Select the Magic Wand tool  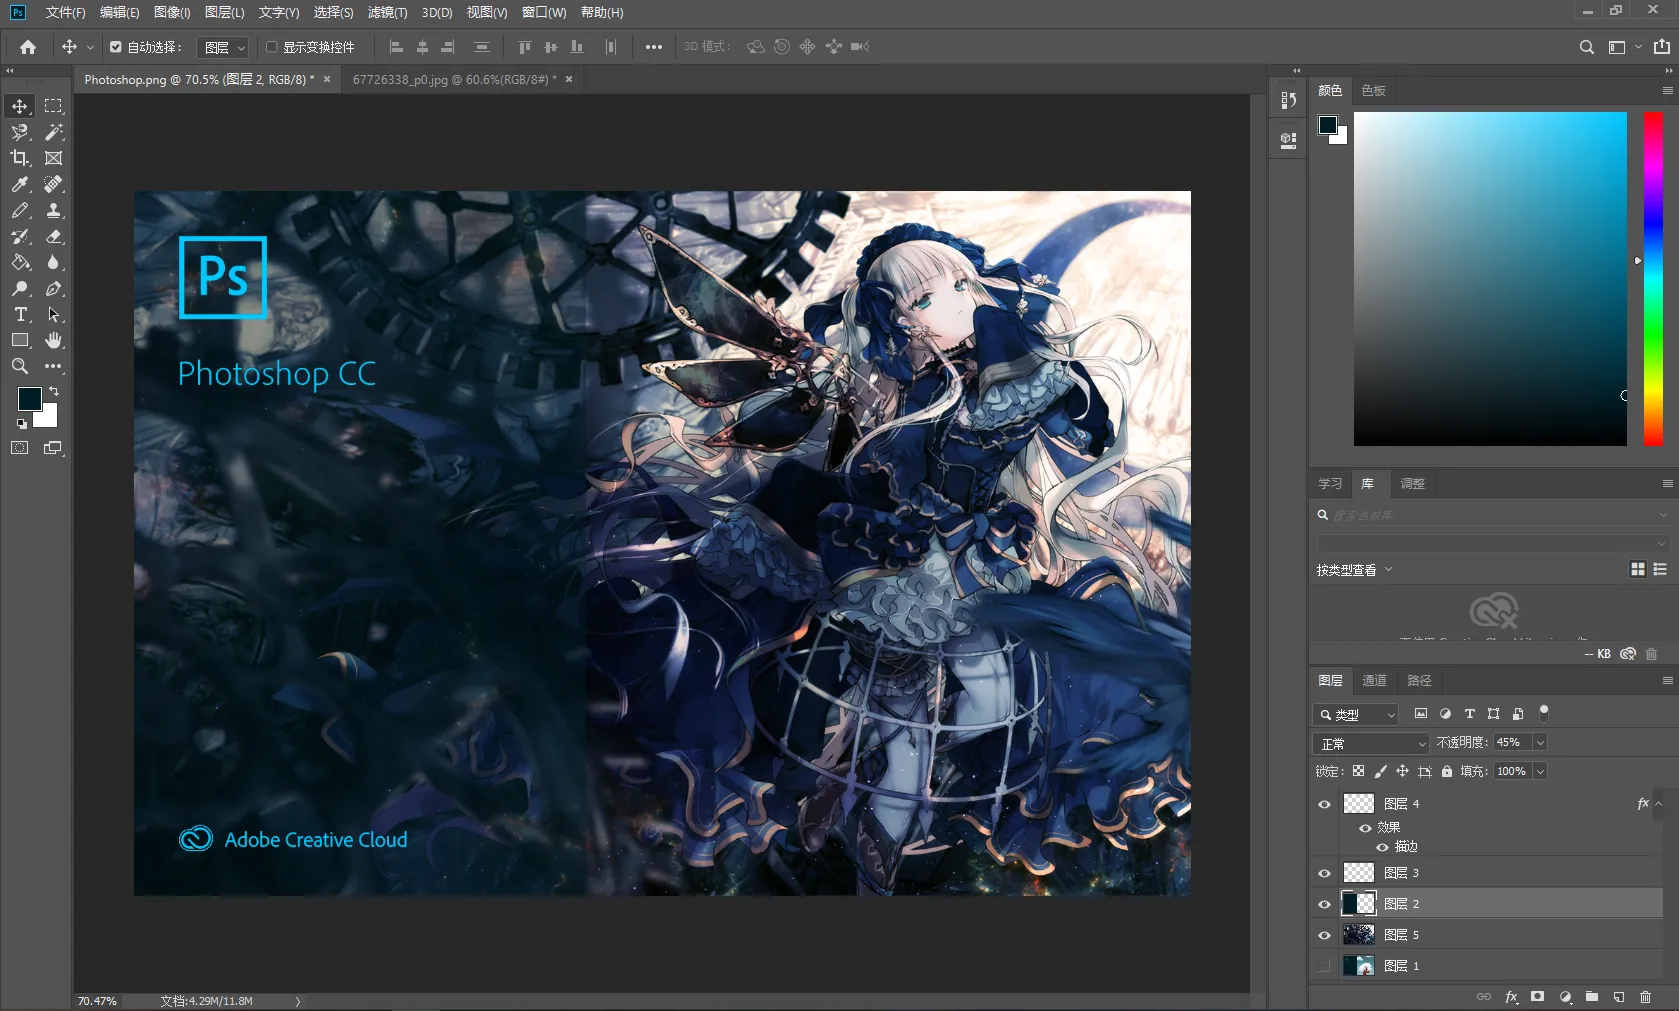[x=54, y=132]
